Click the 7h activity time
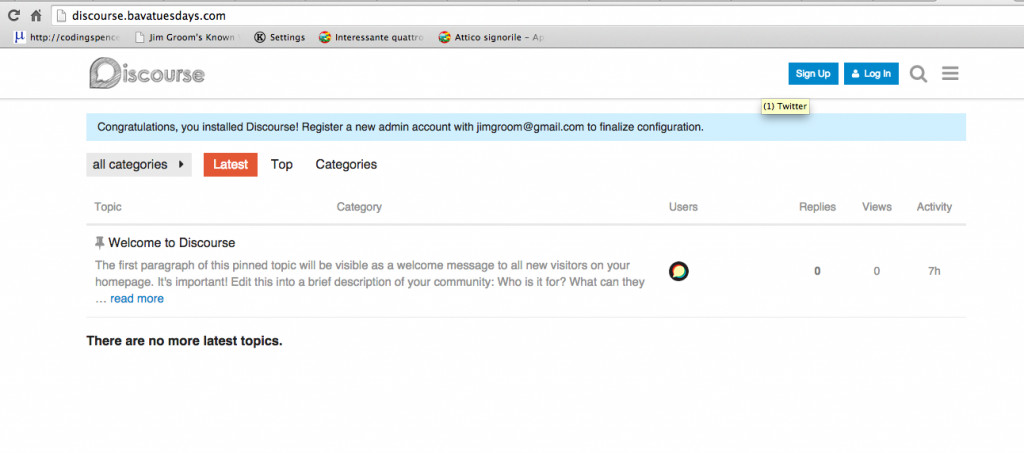The width and height of the screenshot is (1024, 453). [x=934, y=271]
